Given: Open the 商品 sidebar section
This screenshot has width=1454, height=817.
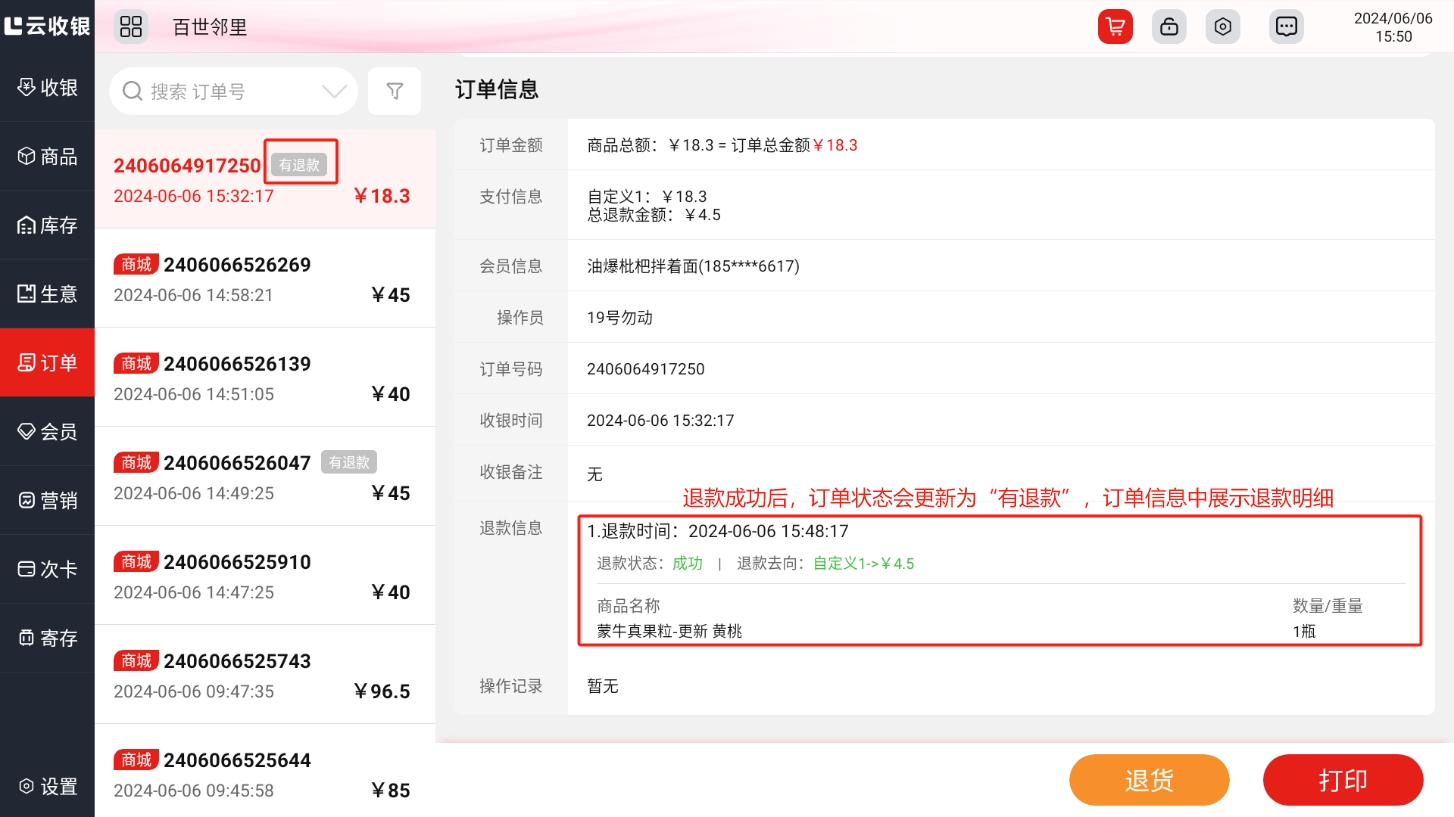Looking at the screenshot, I should click(x=47, y=157).
